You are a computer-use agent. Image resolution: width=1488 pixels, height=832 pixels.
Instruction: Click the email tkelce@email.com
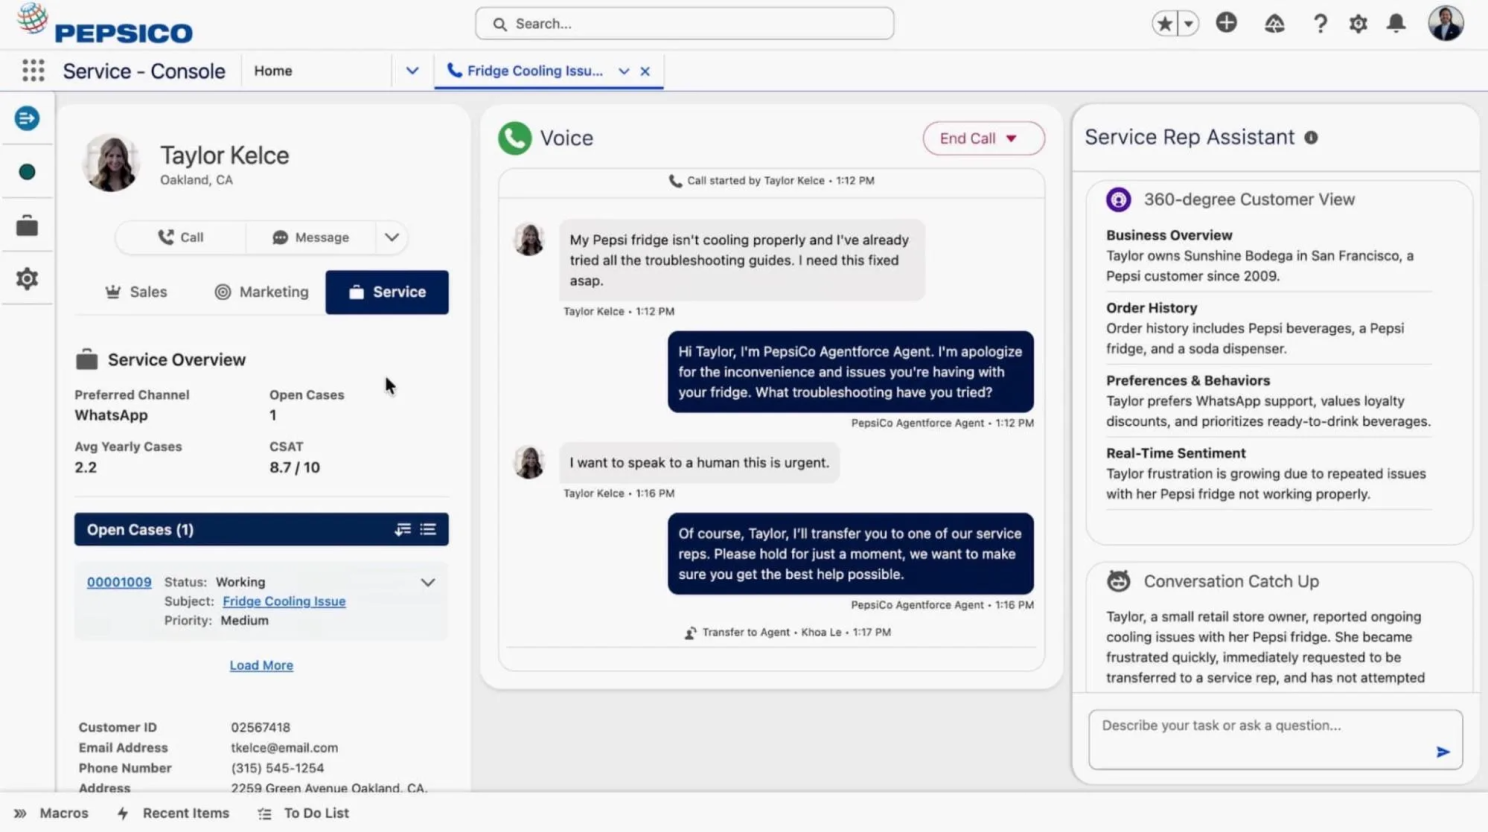tap(284, 747)
